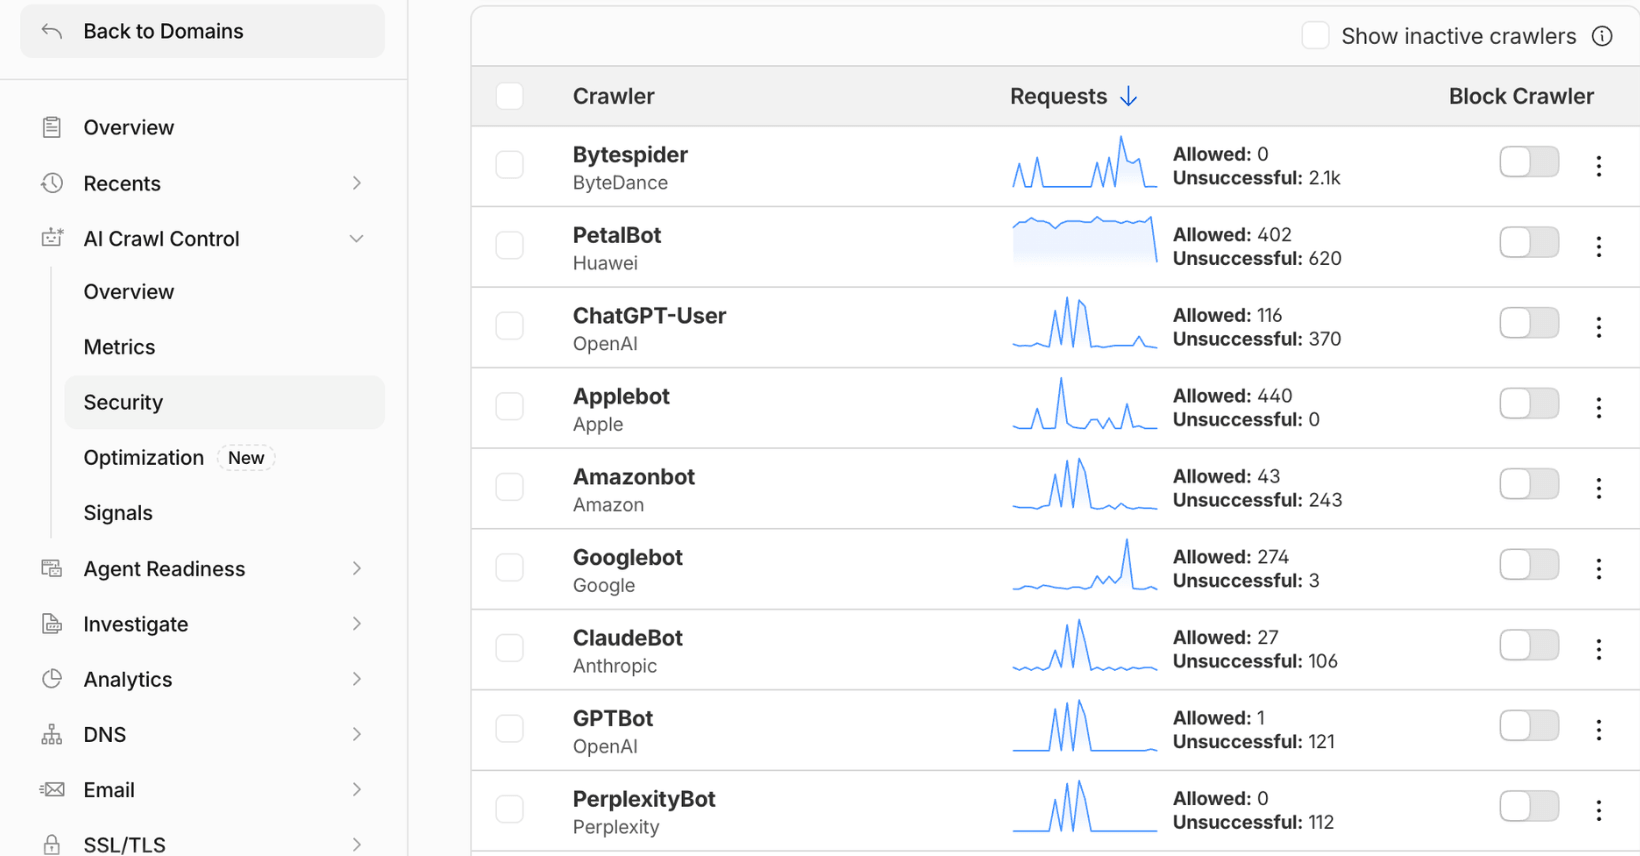Click the Email envelope icon
Viewport: 1640px width, 856px height.
[52, 790]
